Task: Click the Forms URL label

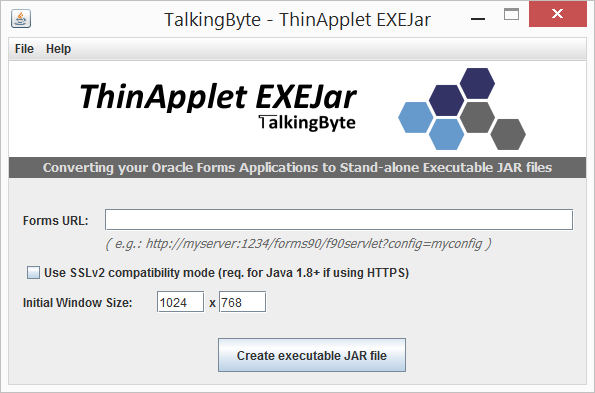Action: (55, 221)
